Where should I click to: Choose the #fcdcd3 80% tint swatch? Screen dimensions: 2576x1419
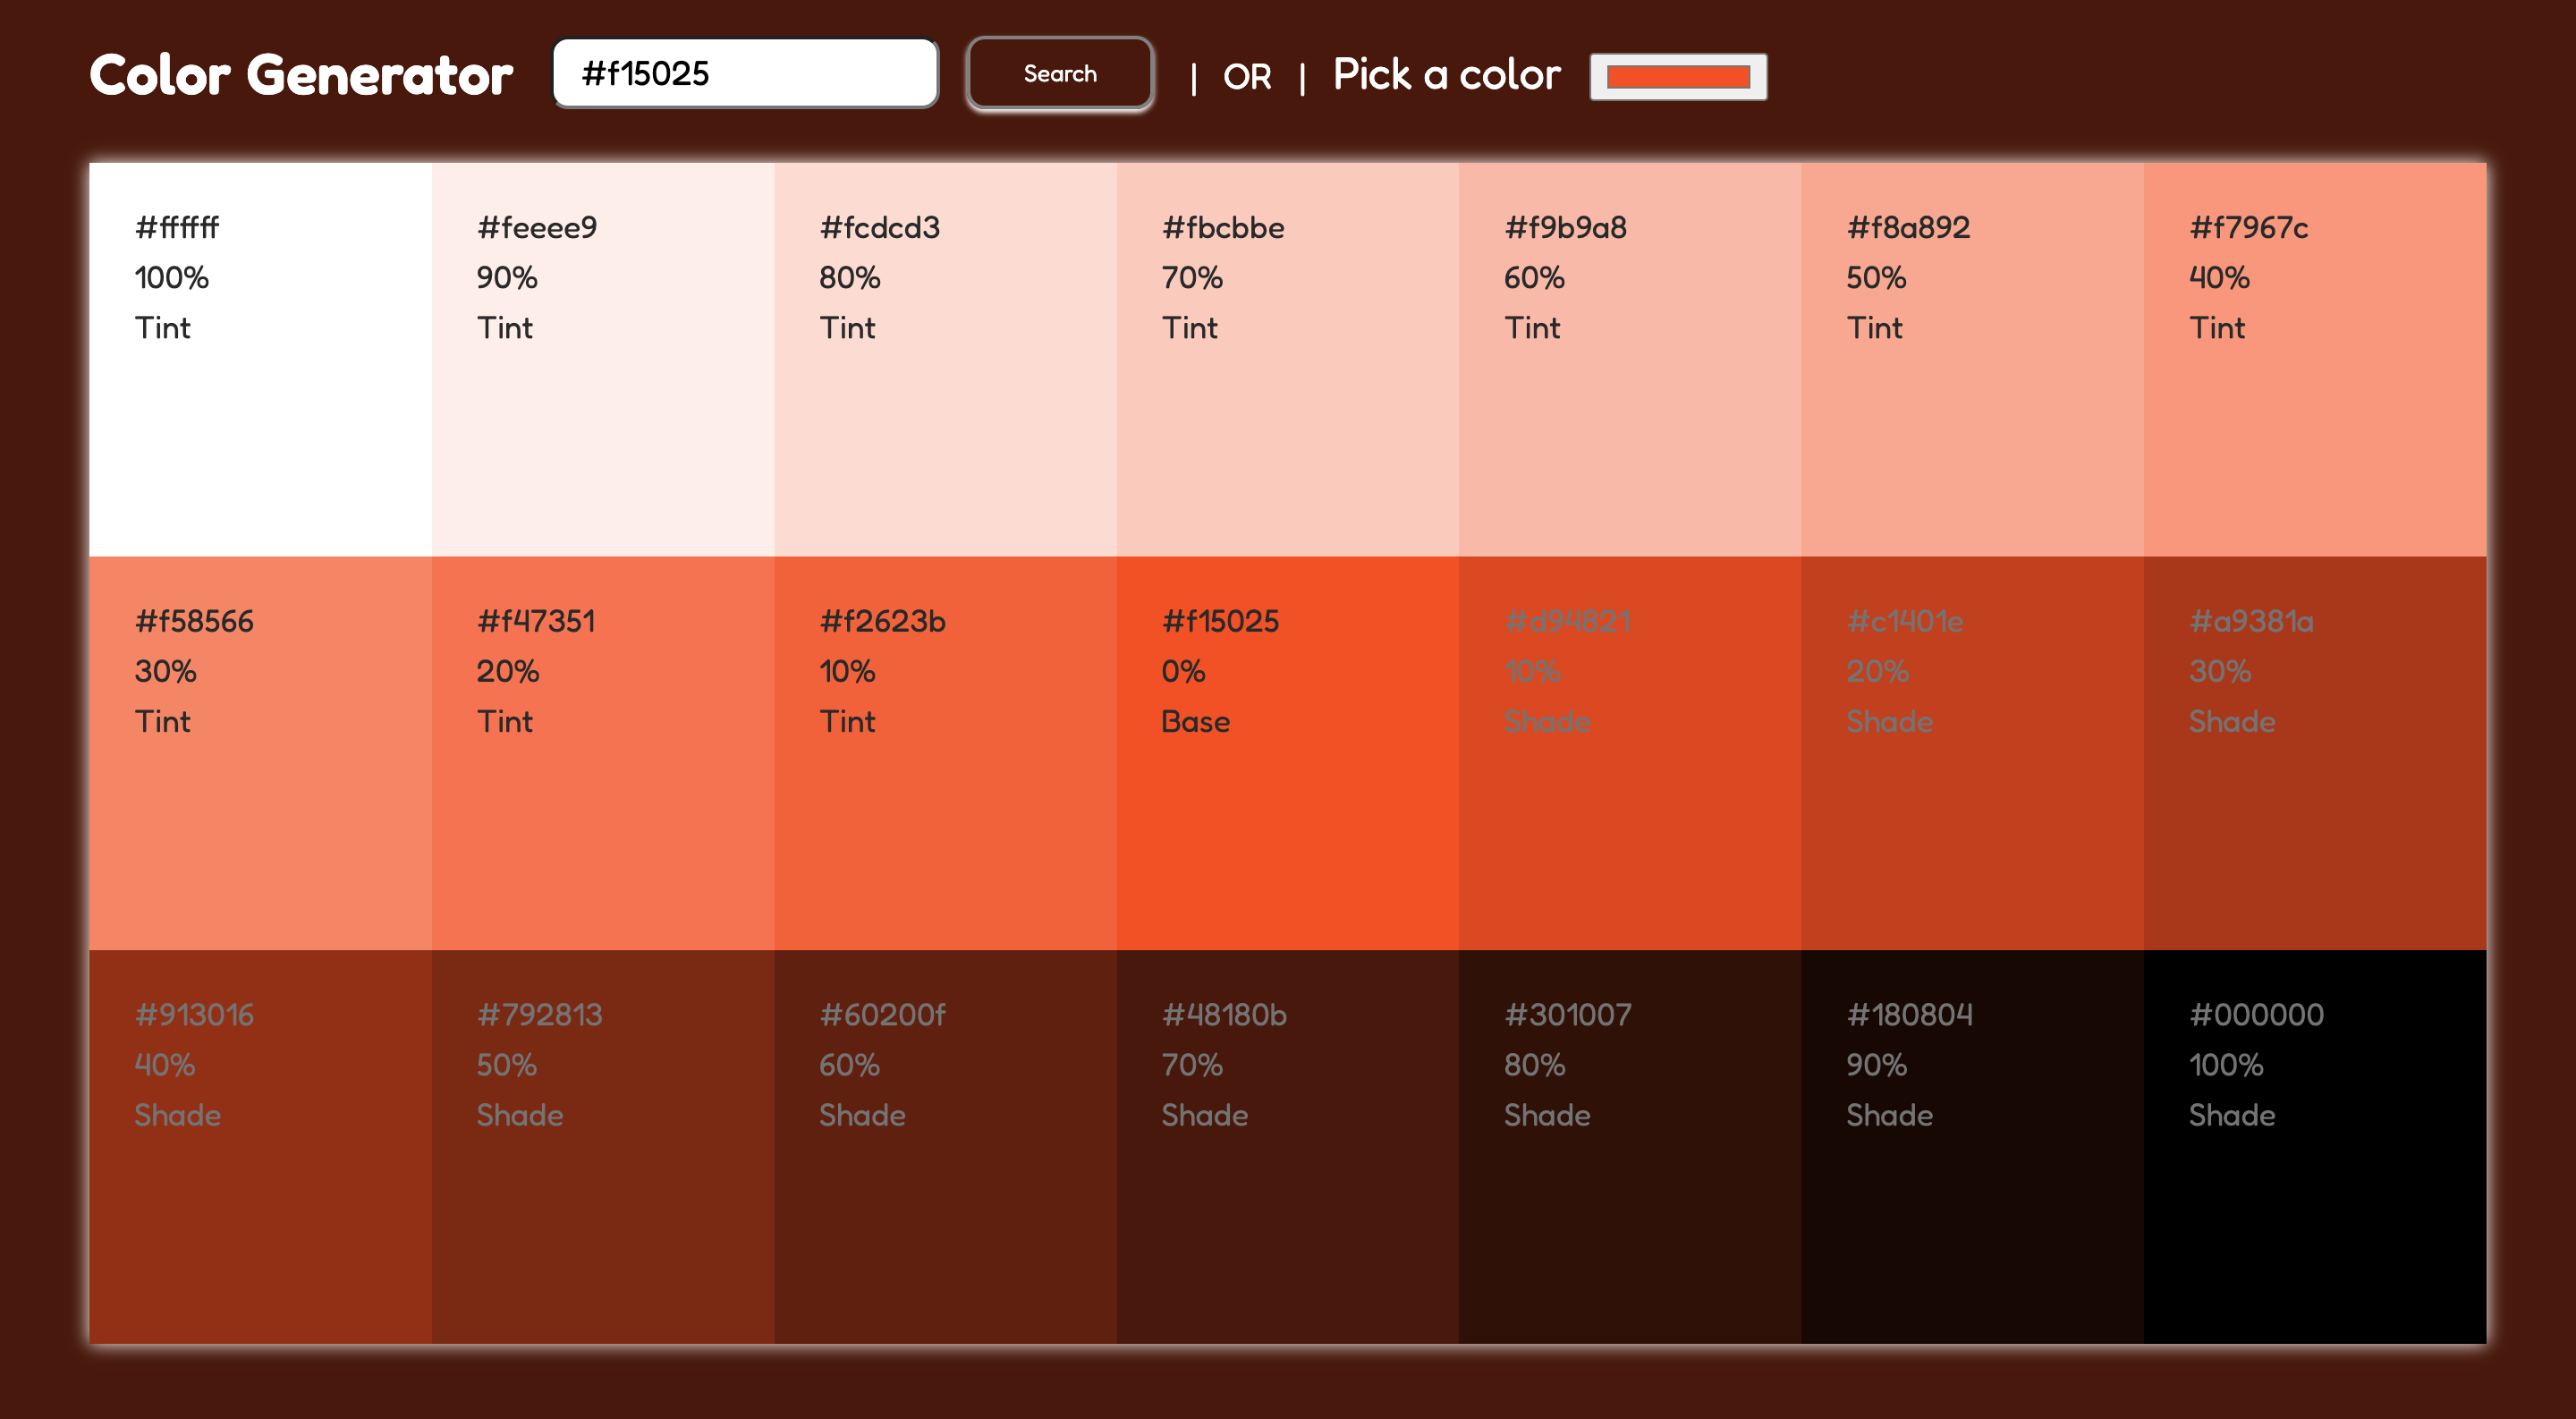coord(945,360)
